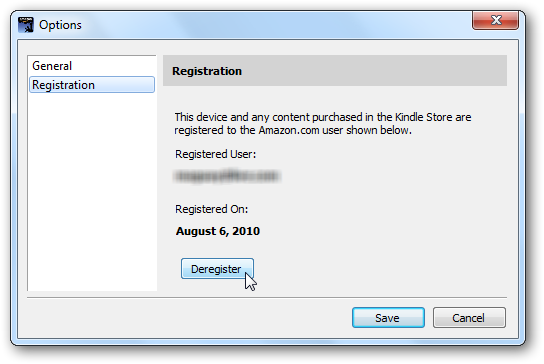Click the gray Registration heading banner
Viewport: 544px width, 364px height.
coord(335,70)
